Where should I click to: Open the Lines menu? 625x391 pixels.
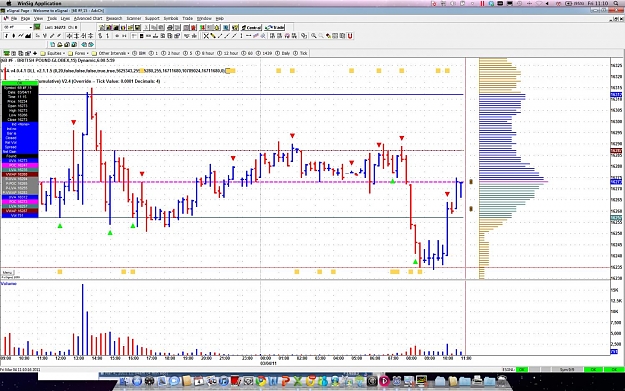point(65,18)
